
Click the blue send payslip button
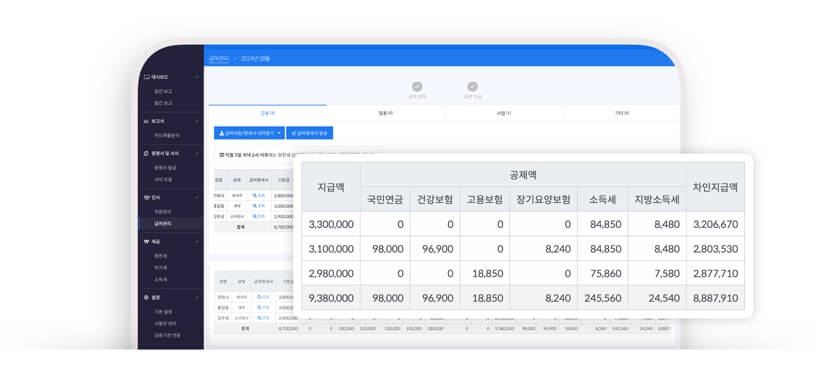coord(310,133)
